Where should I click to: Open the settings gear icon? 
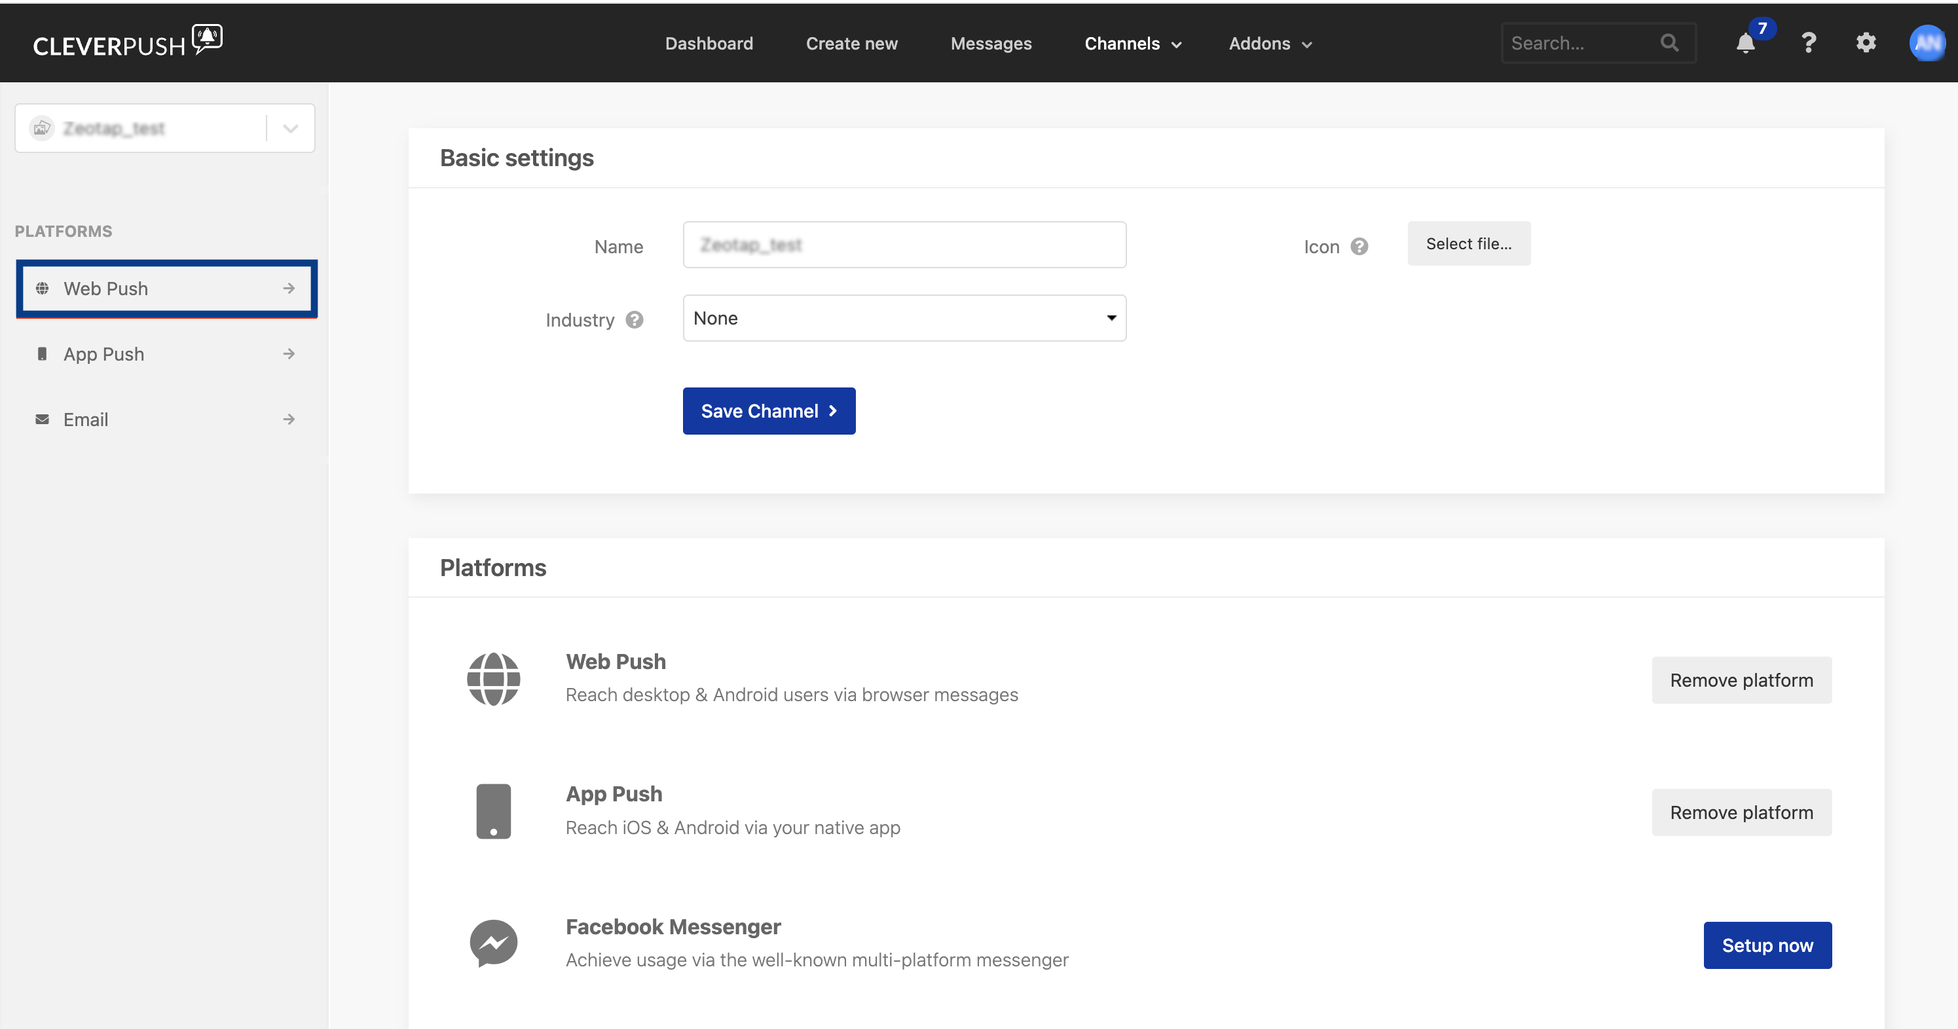click(x=1866, y=43)
